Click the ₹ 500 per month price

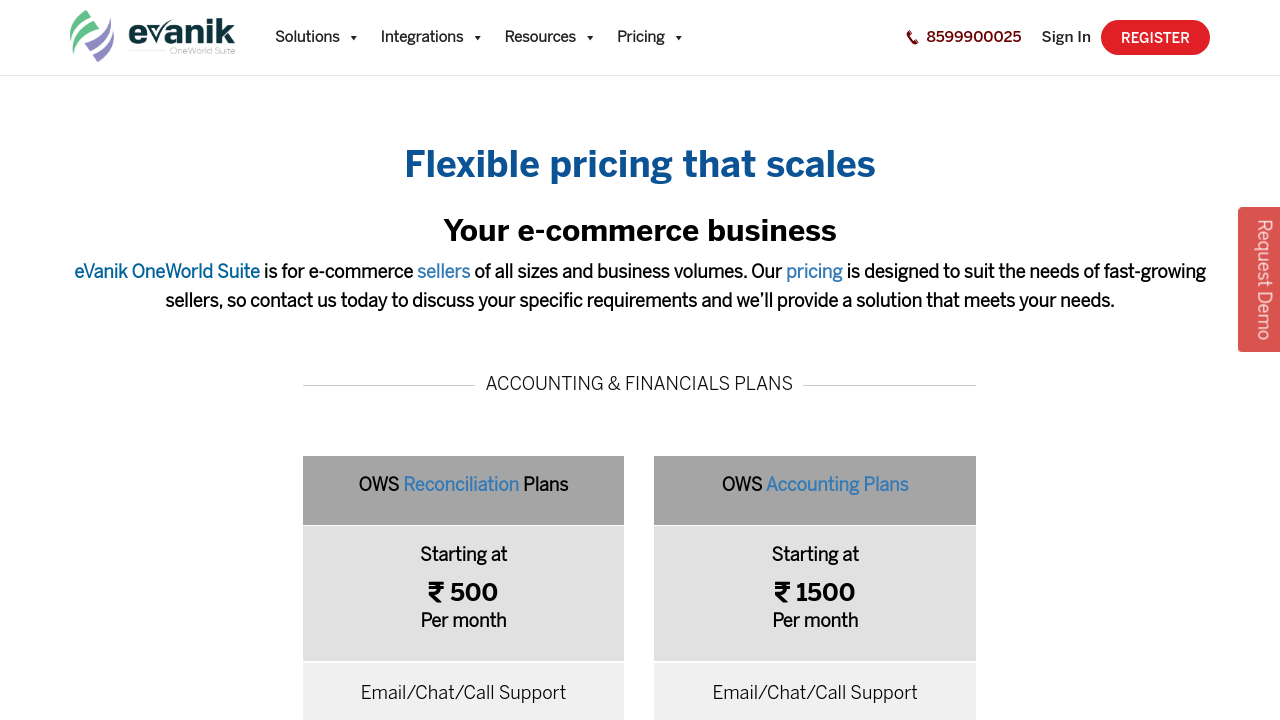click(463, 593)
